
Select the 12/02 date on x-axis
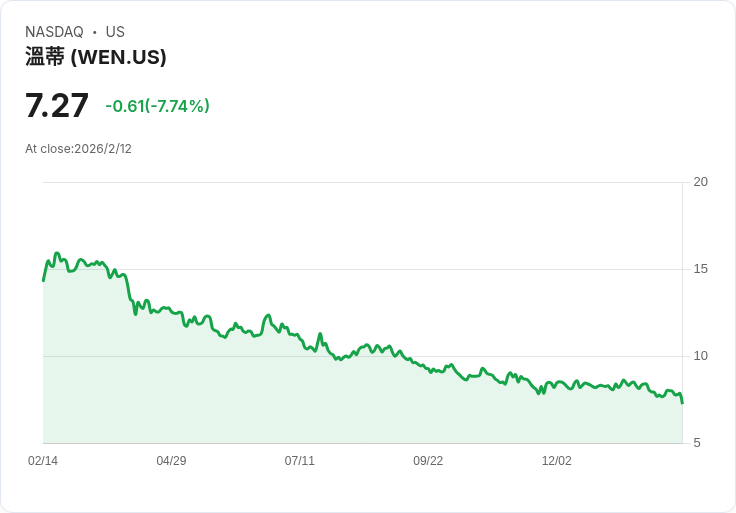click(x=557, y=461)
